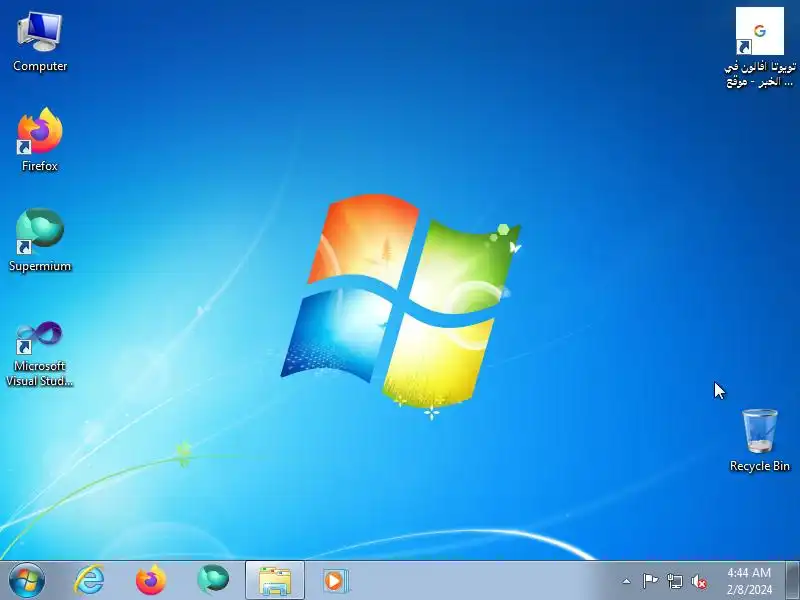This screenshot has height=600, width=800.
Task: Click the "Computer" label text
Action: [x=40, y=66]
